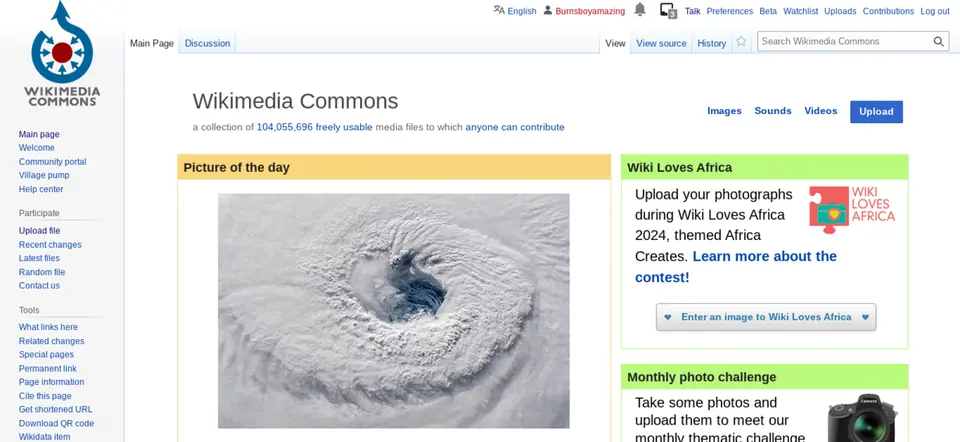Click the Wikimedia Commons logo

pos(62,53)
